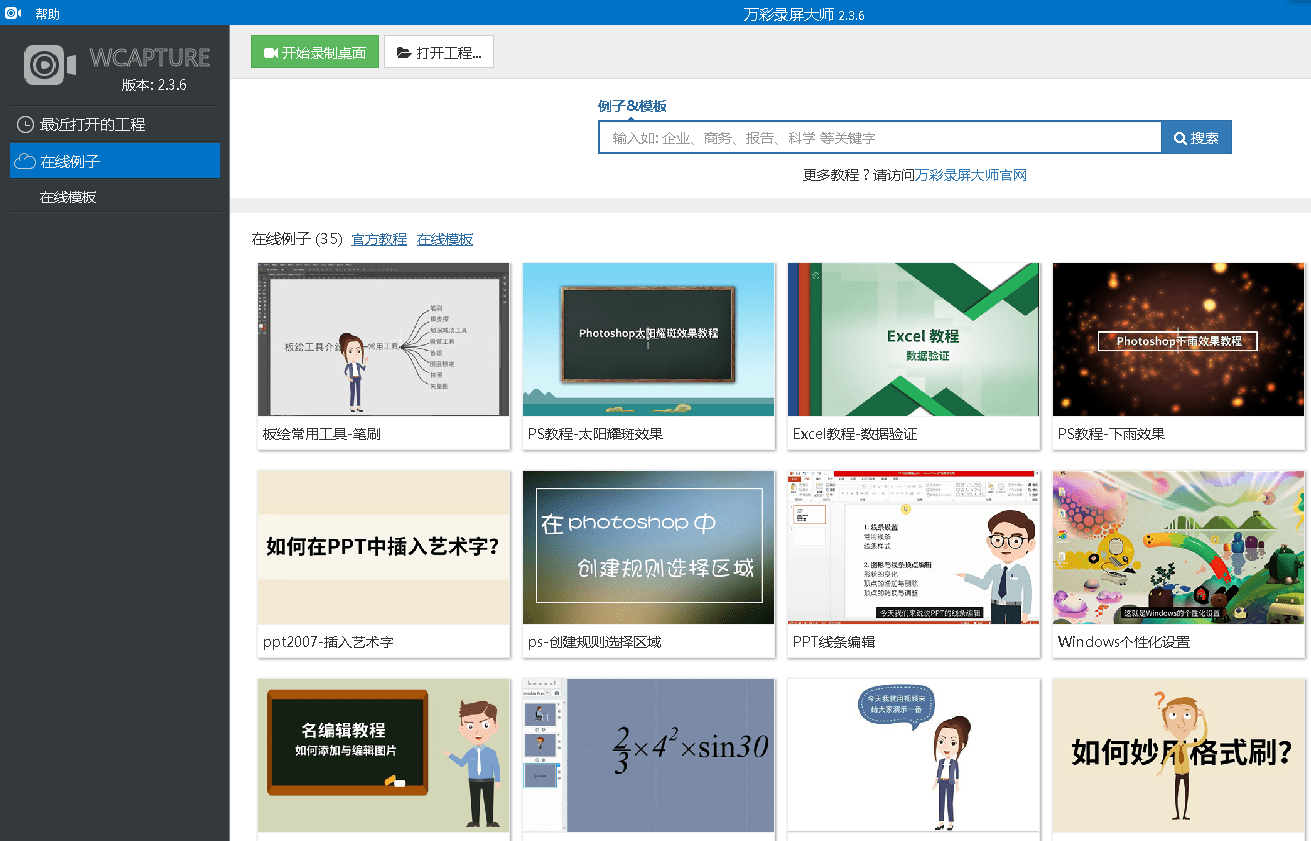
Task: Open the Photoshop下雨效果教程 thumbnail
Action: pyautogui.click(x=1179, y=339)
